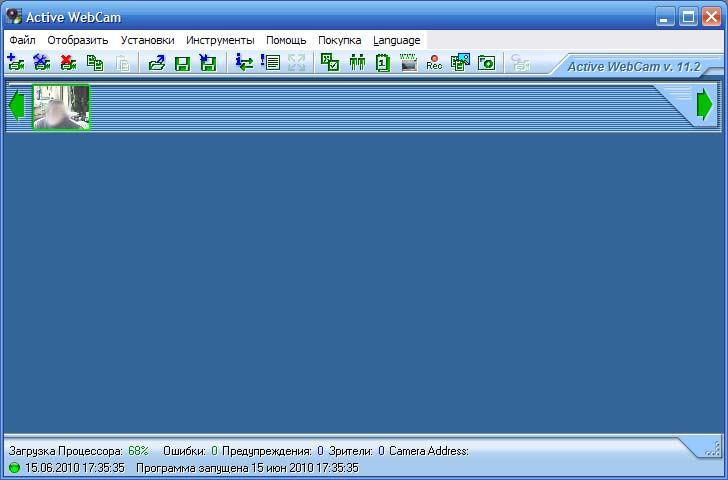Click the Active WebCam title bar icon
The image size is (728, 480).
tap(14, 17)
